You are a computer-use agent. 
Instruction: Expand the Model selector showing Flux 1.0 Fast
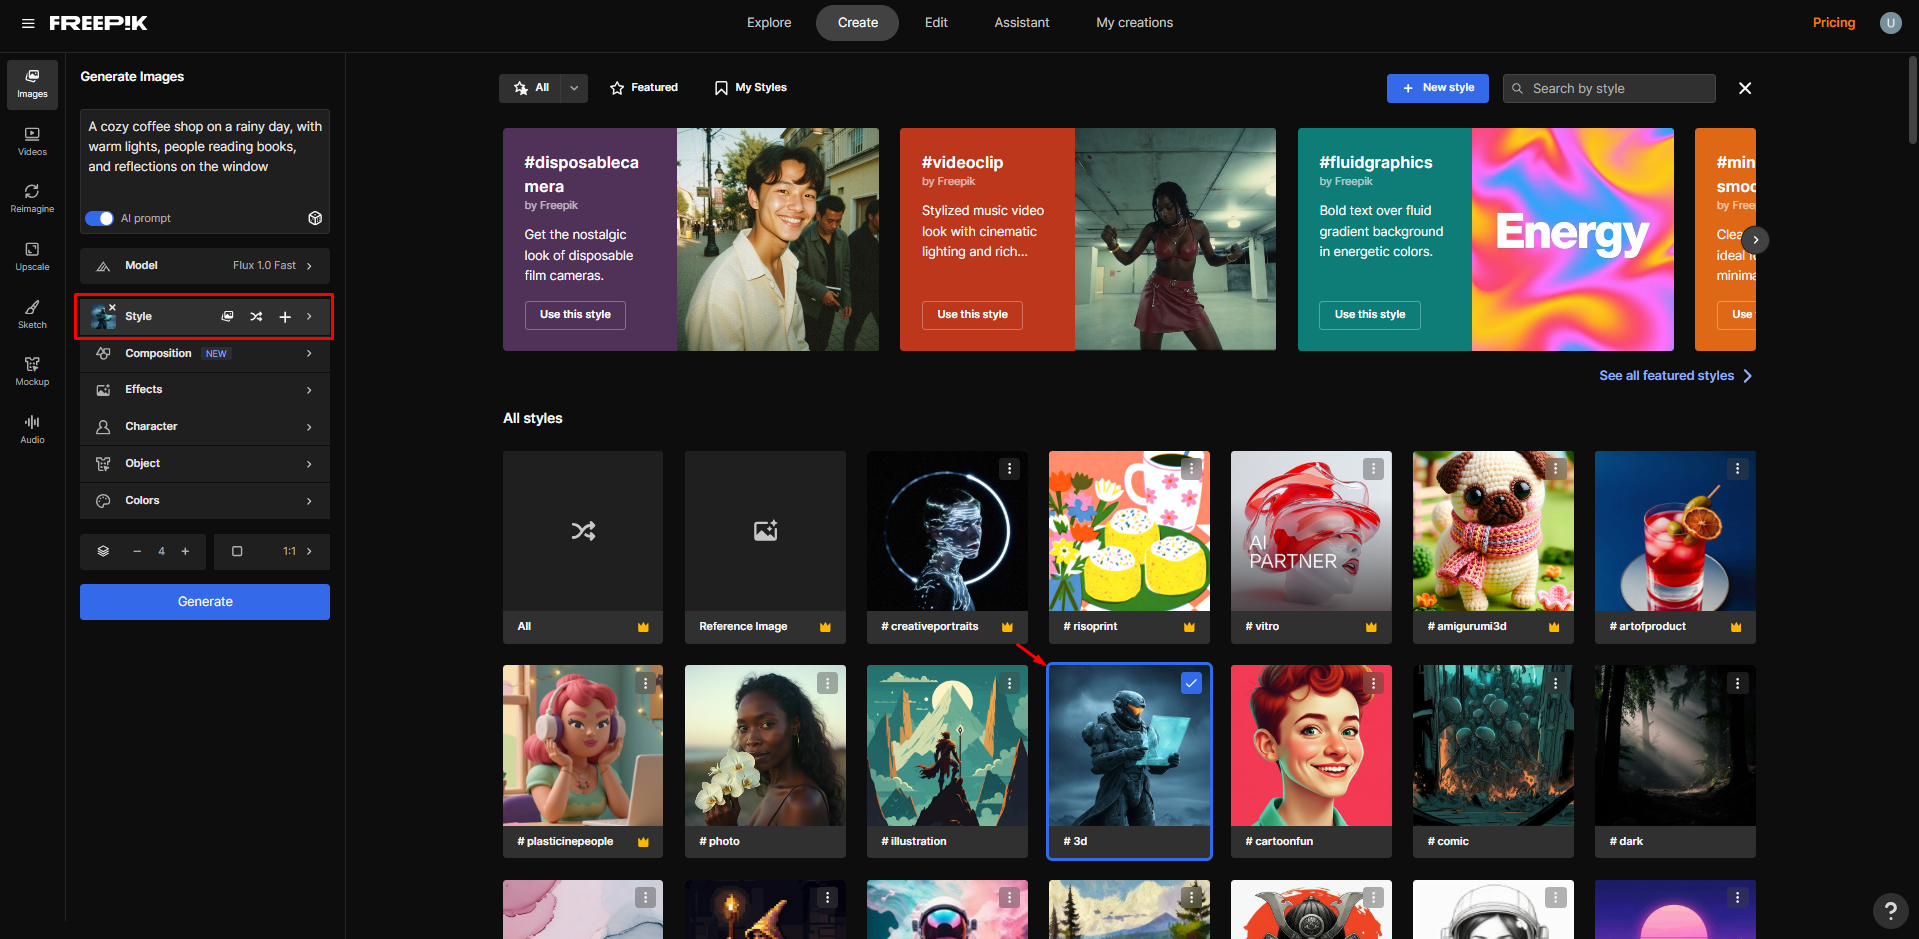(x=204, y=265)
